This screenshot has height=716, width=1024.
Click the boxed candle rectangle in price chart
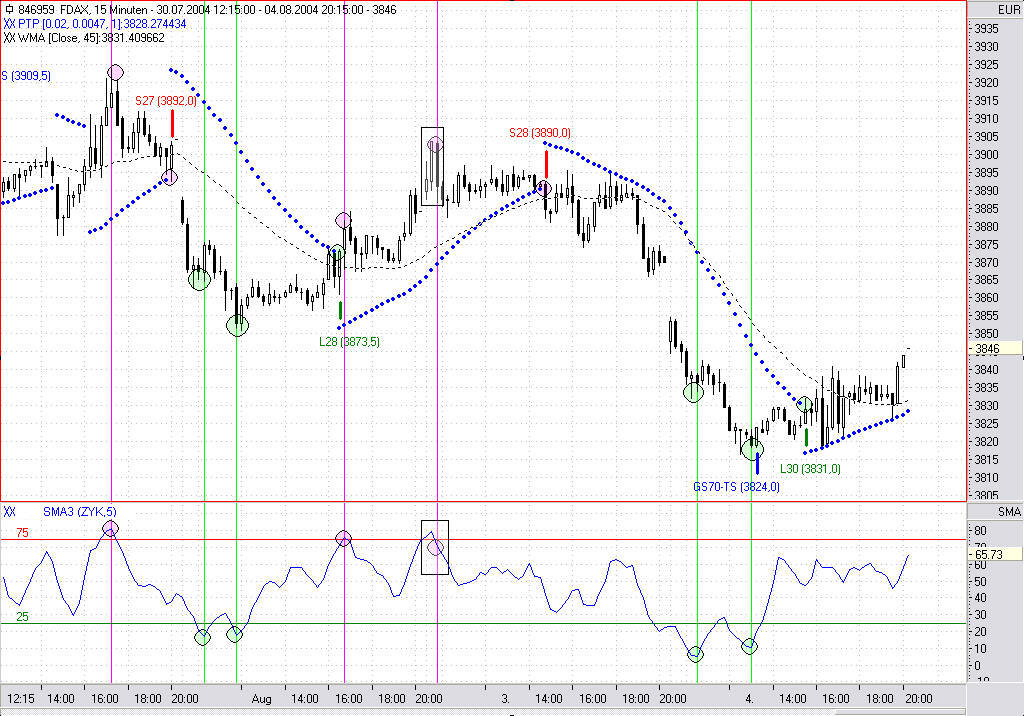(432, 166)
